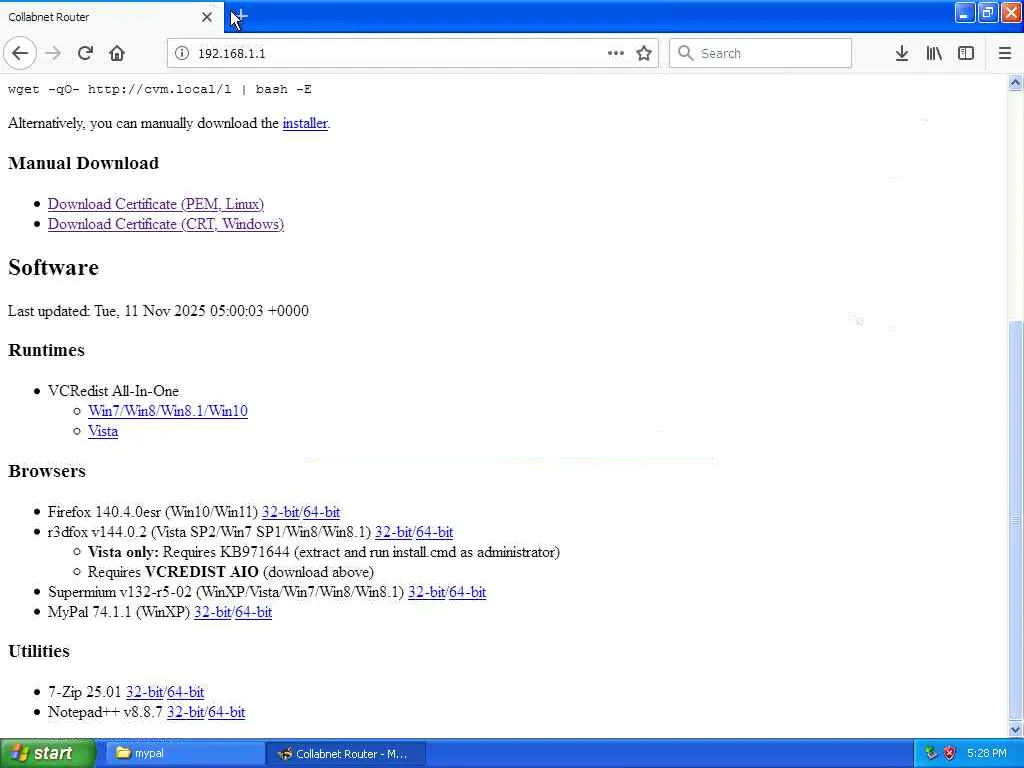Click the 5:28 PM clock

point(987,754)
